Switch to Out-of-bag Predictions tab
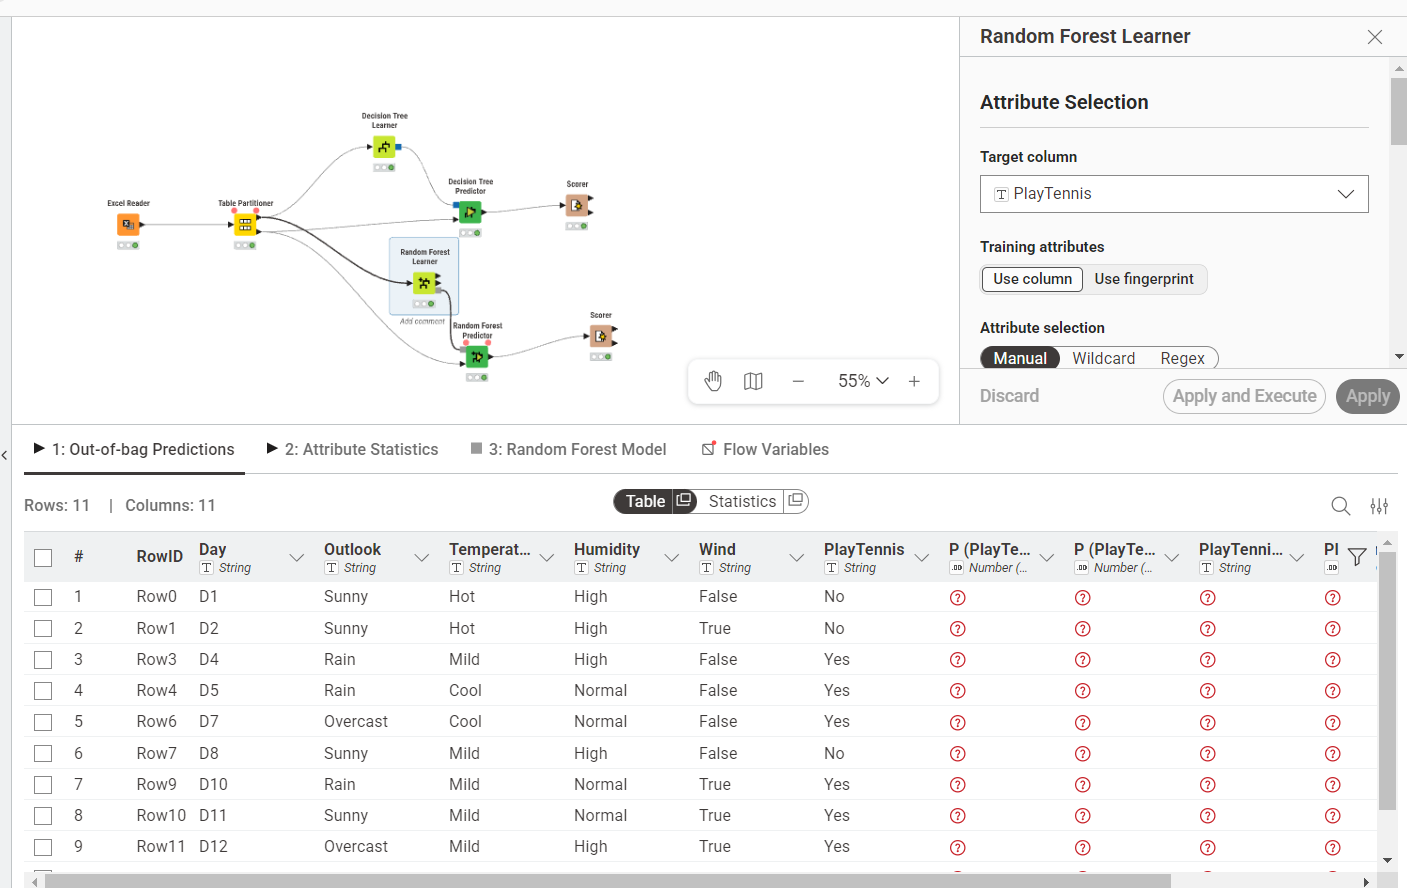 [134, 450]
